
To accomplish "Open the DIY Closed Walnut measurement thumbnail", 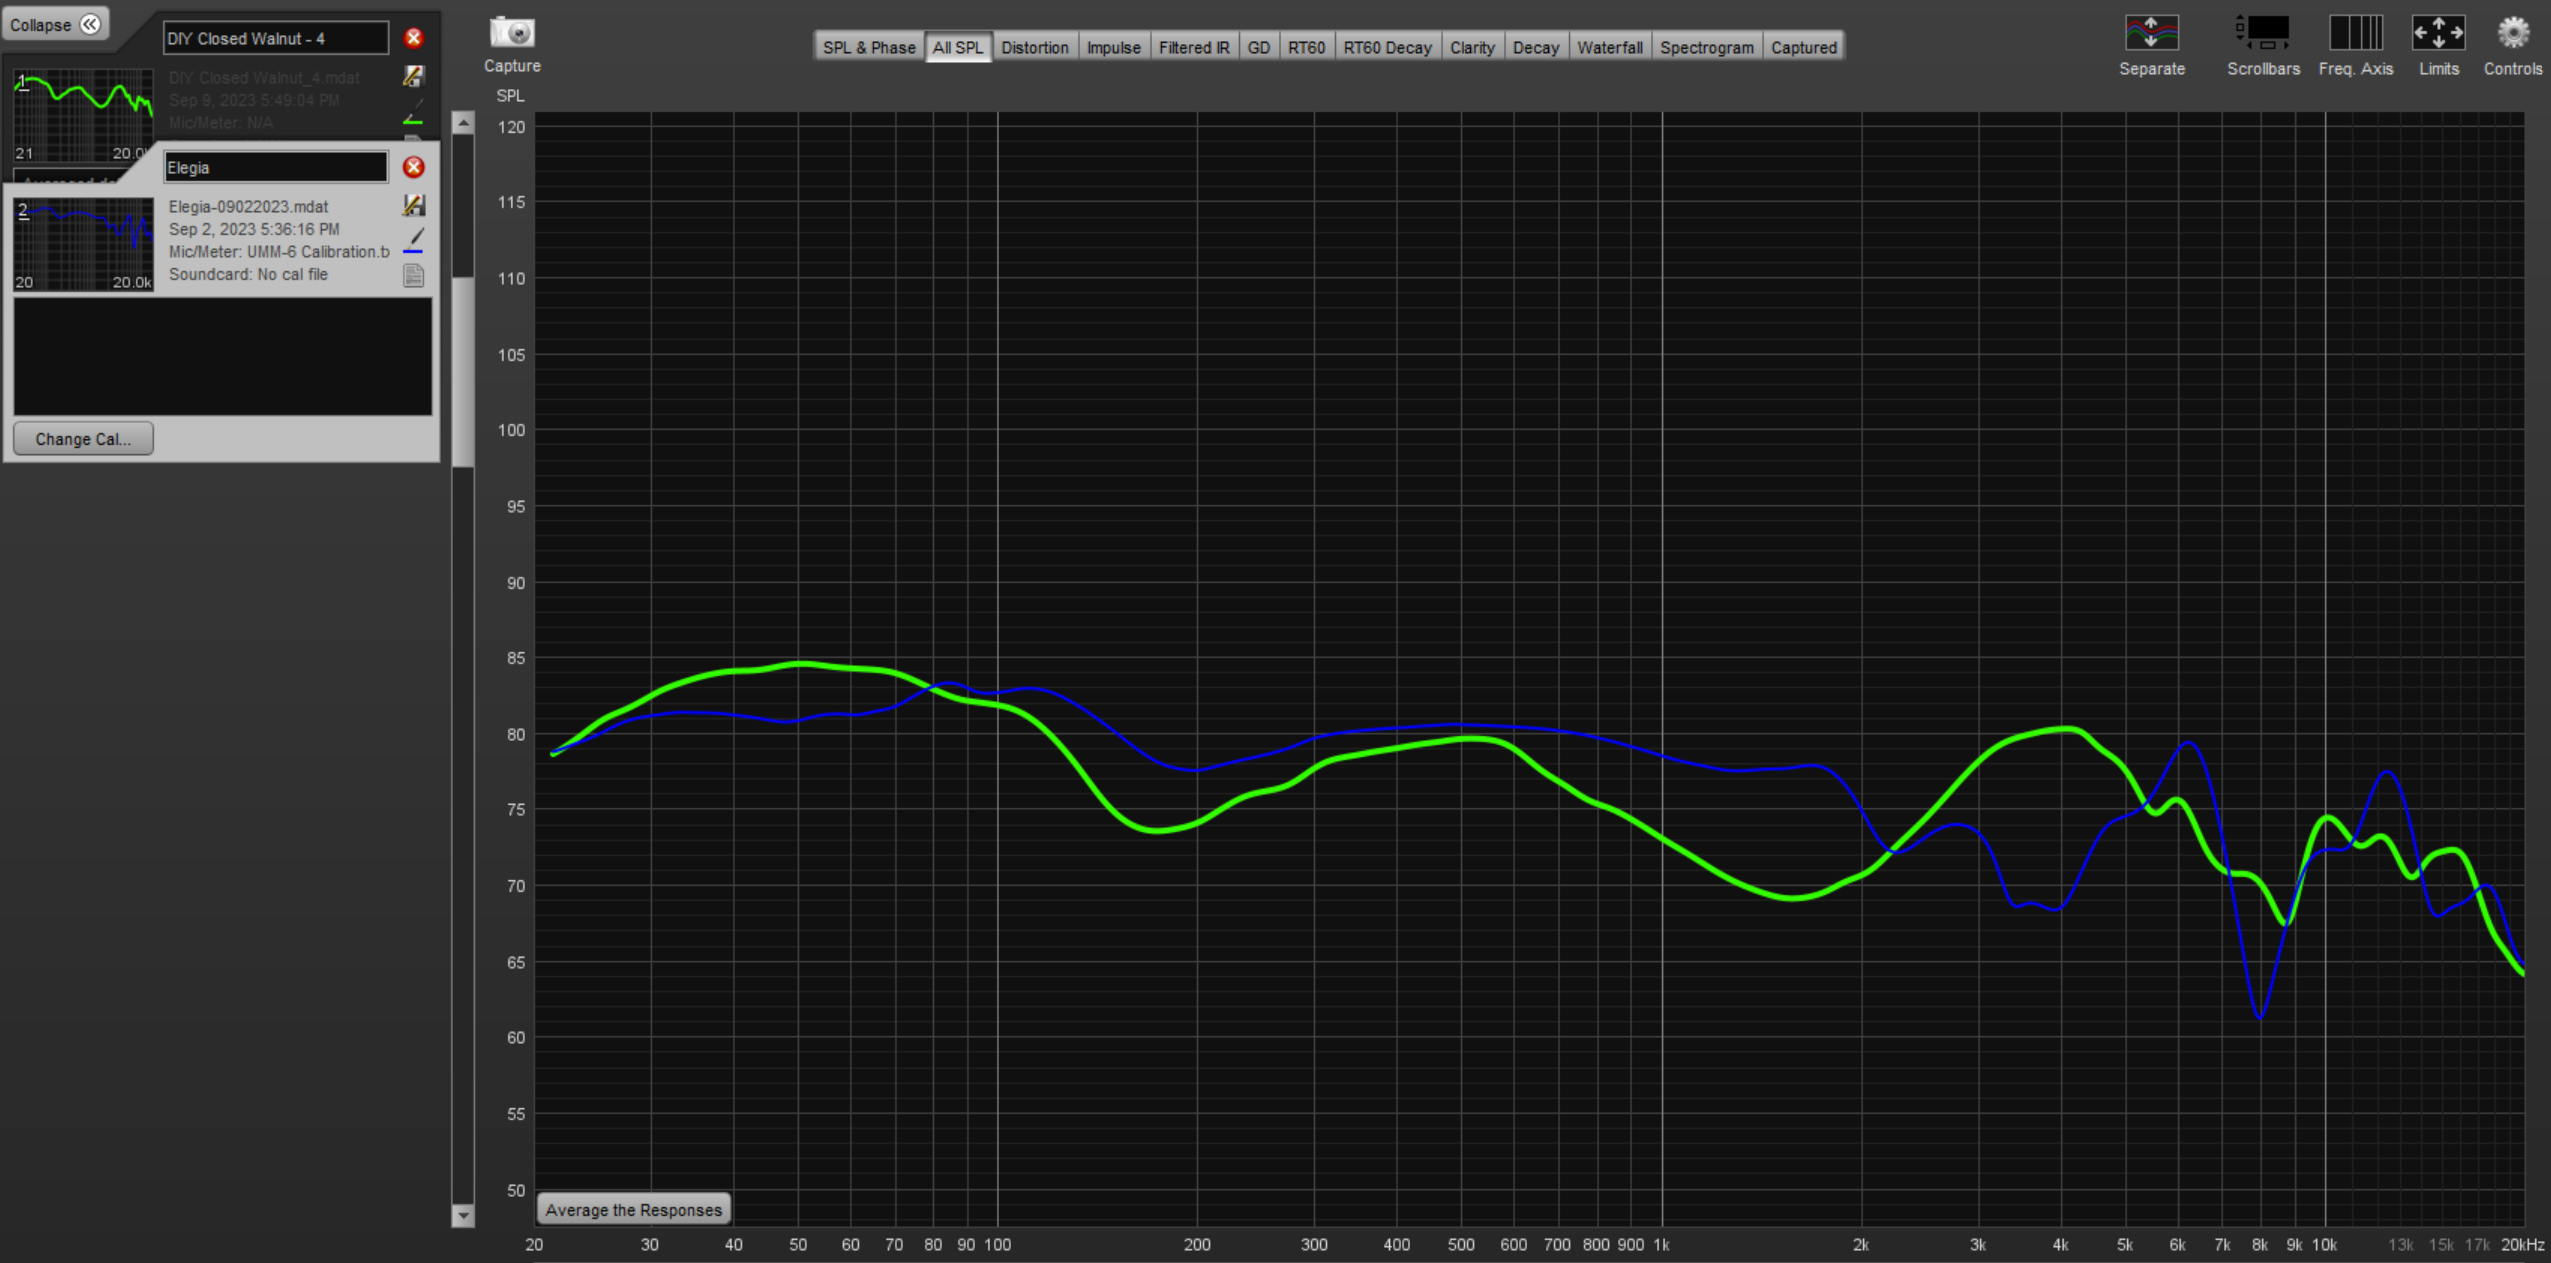I will [83, 115].
